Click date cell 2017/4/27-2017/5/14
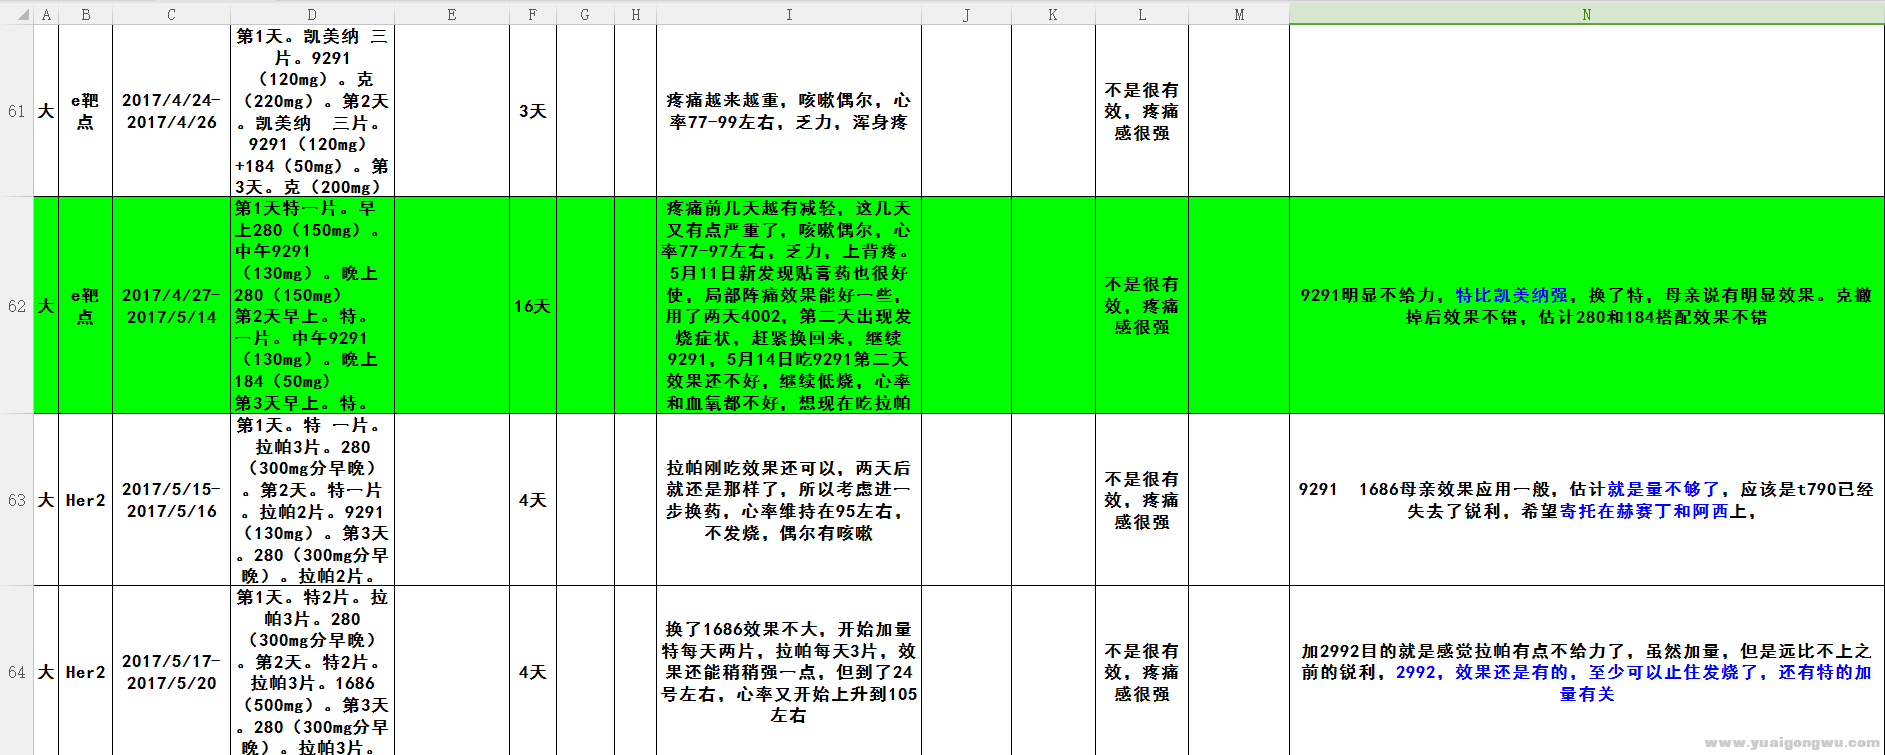 172,306
